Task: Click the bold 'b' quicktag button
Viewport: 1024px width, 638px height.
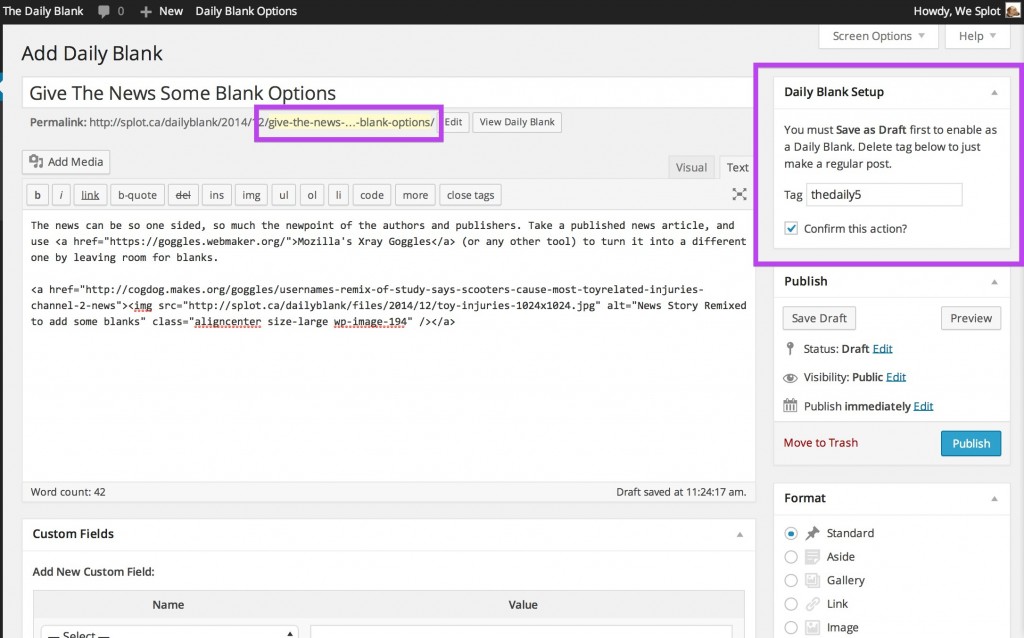Action: 37,195
